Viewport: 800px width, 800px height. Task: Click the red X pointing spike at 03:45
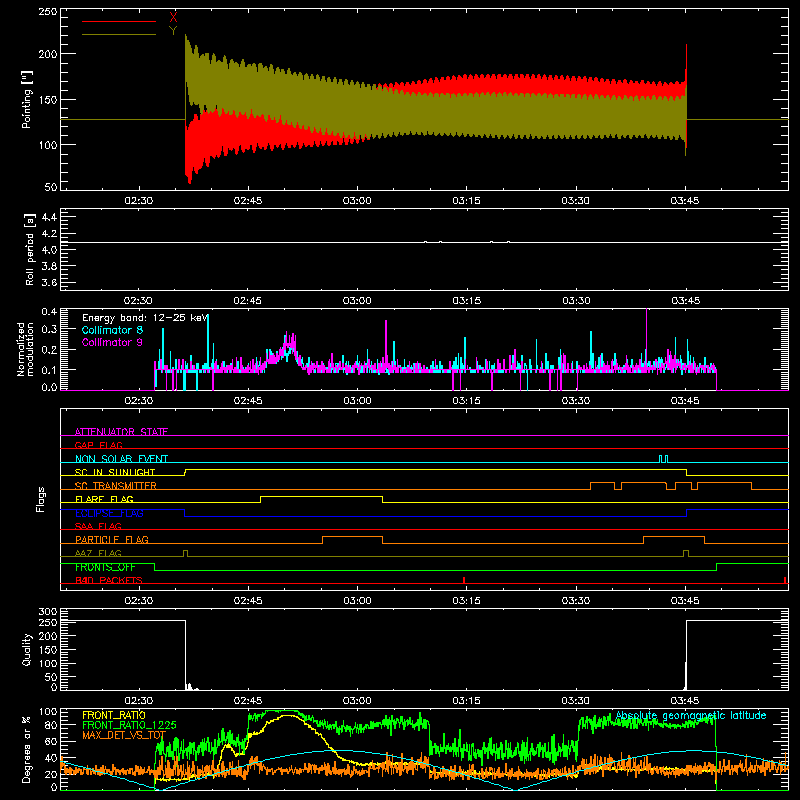pyautogui.click(x=686, y=94)
